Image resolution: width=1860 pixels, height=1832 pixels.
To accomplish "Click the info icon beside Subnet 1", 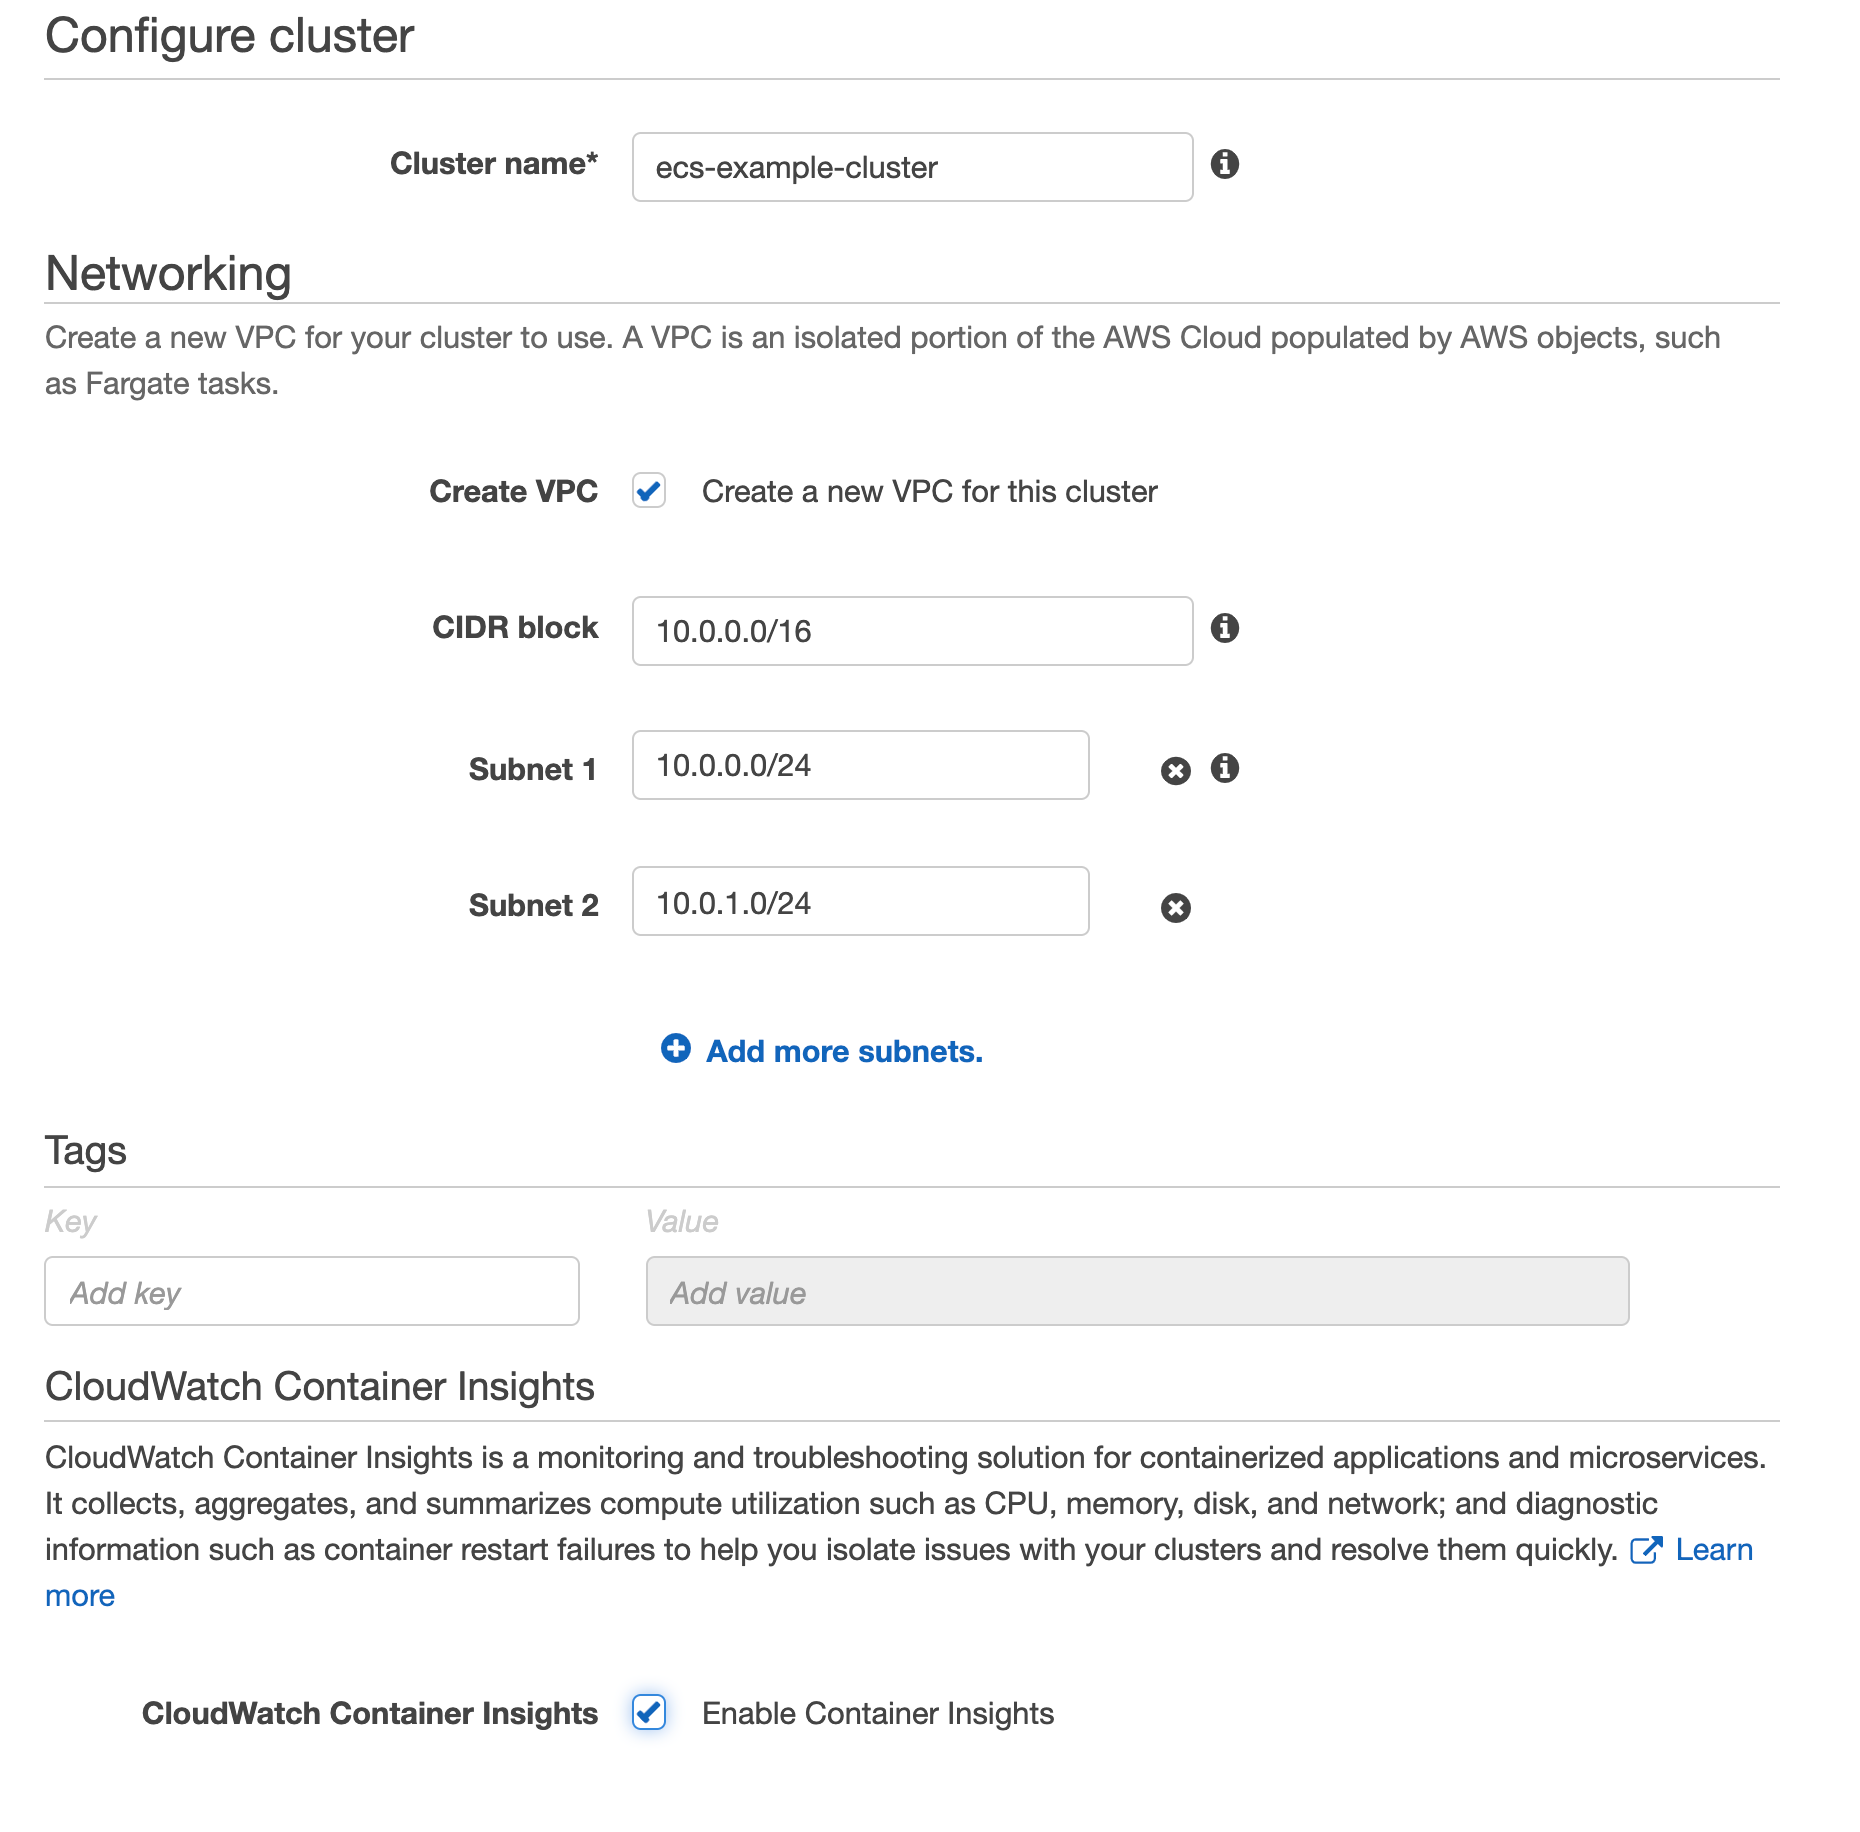I will point(1224,768).
